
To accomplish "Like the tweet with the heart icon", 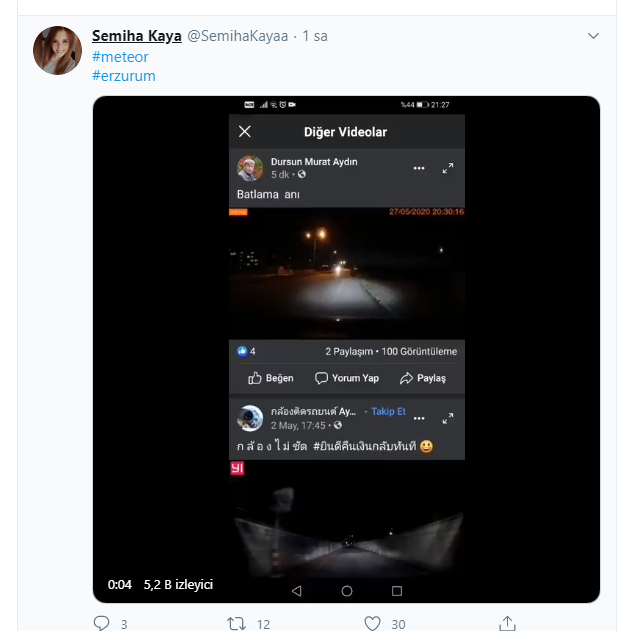I will [x=372, y=623].
